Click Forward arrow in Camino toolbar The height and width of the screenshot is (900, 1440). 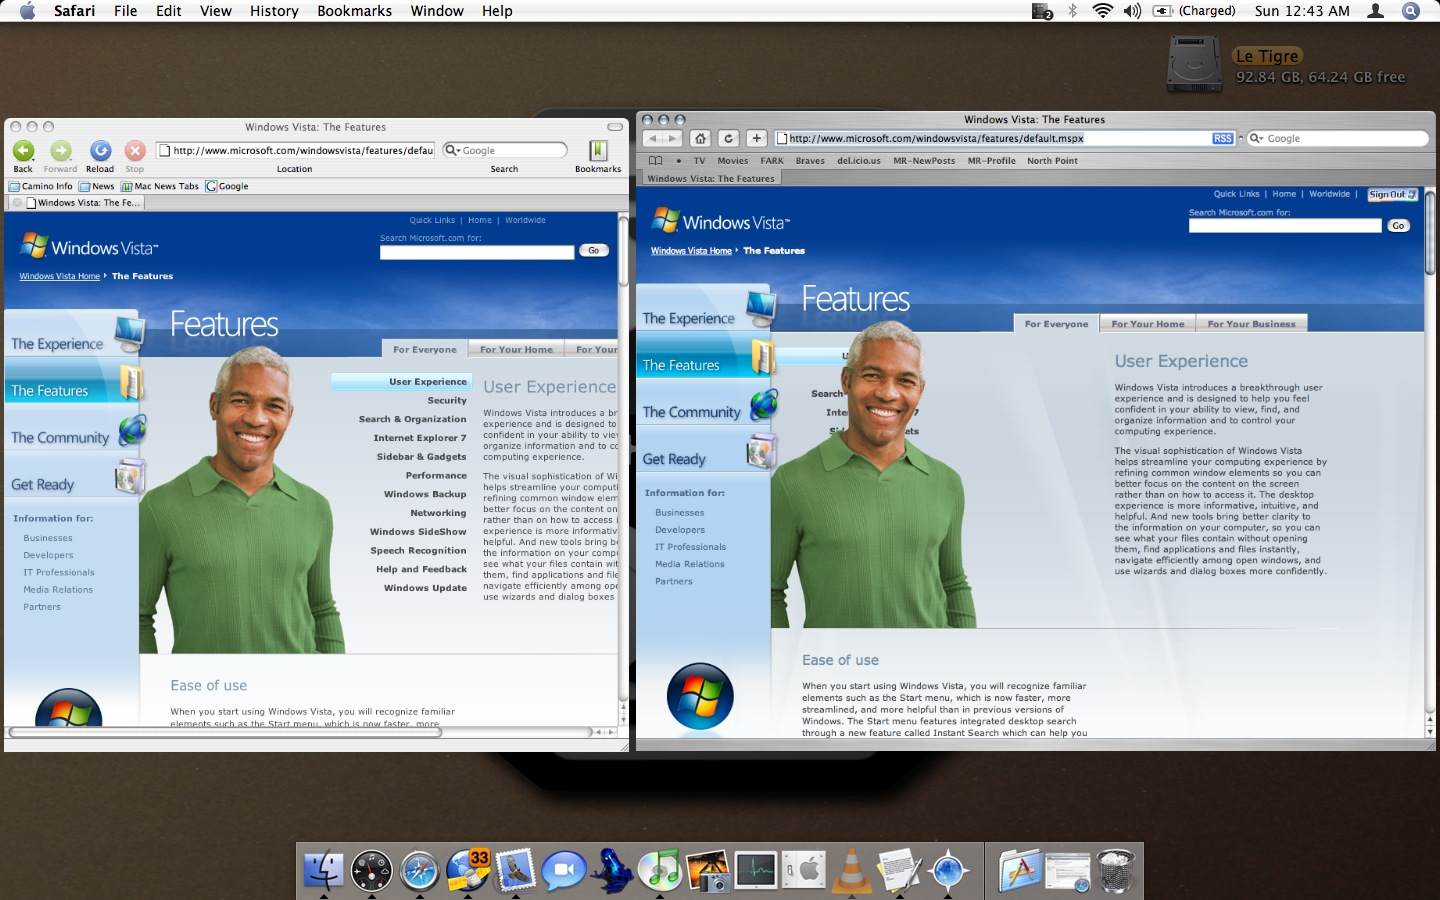pyautogui.click(x=61, y=151)
